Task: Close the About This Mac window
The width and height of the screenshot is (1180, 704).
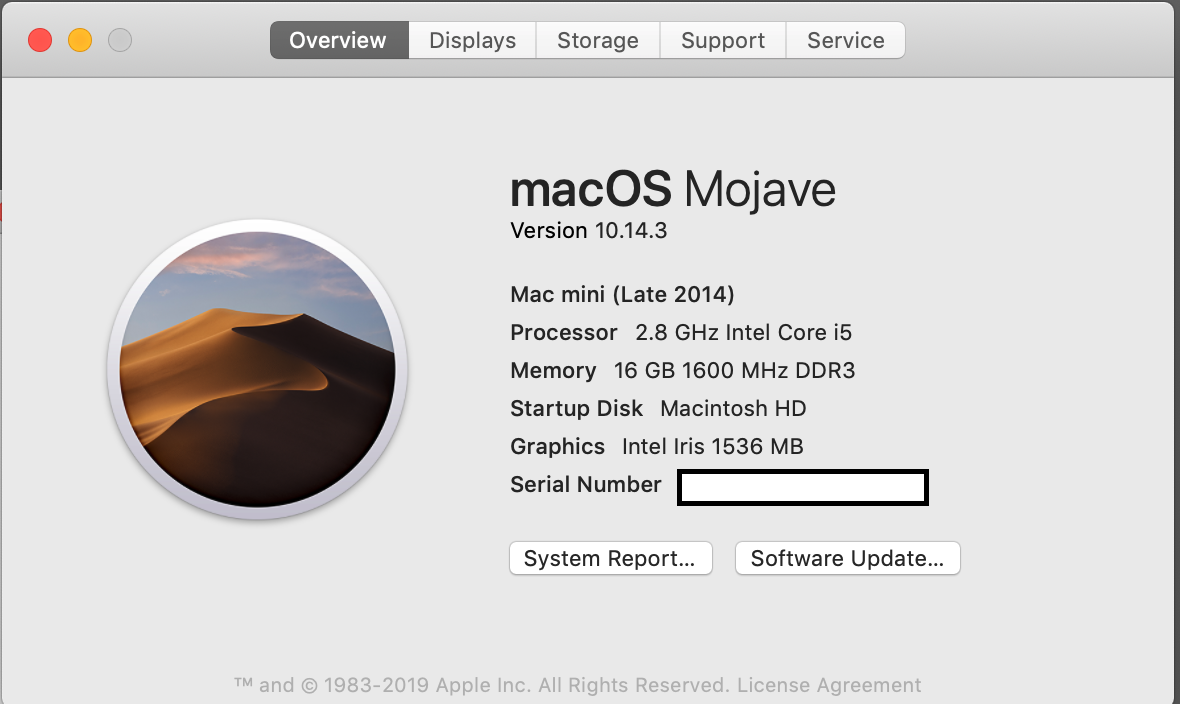Action: (x=40, y=40)
